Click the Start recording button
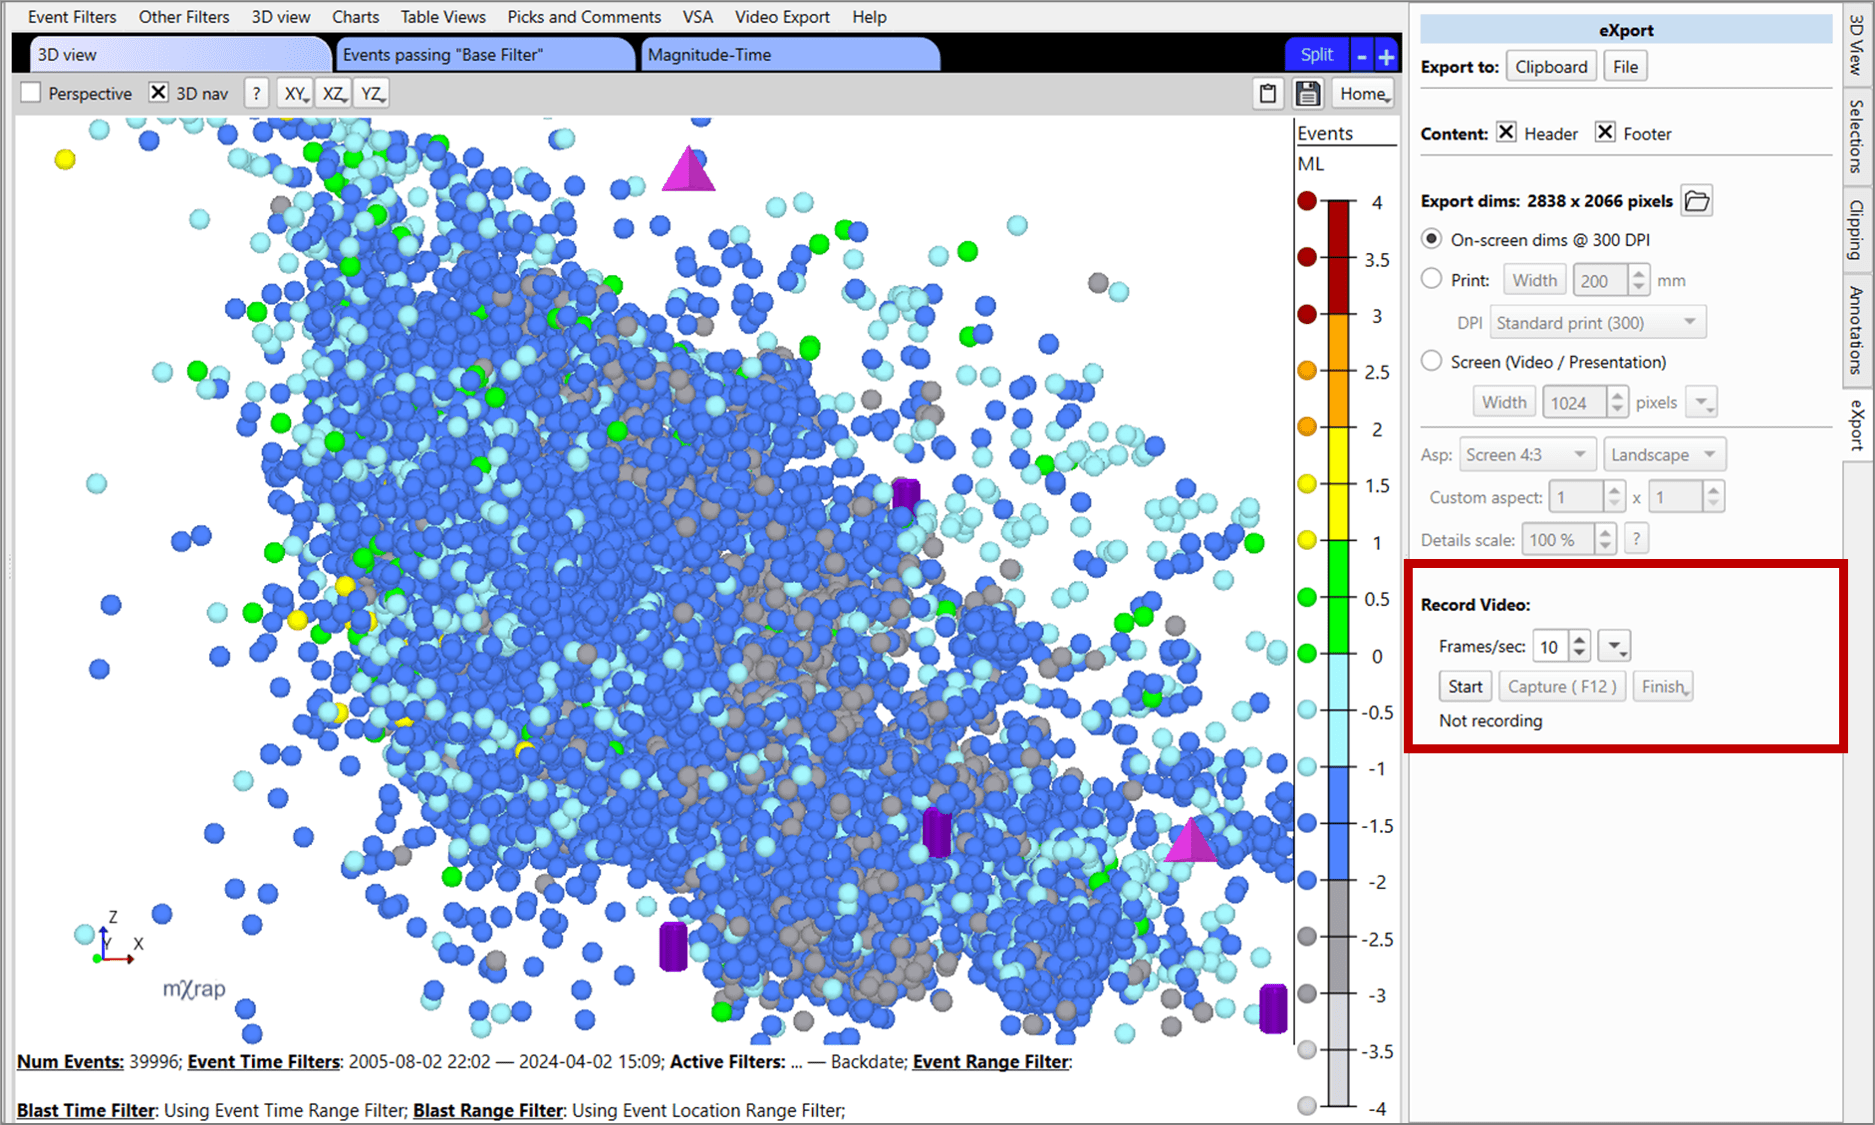 (1465, 687)
